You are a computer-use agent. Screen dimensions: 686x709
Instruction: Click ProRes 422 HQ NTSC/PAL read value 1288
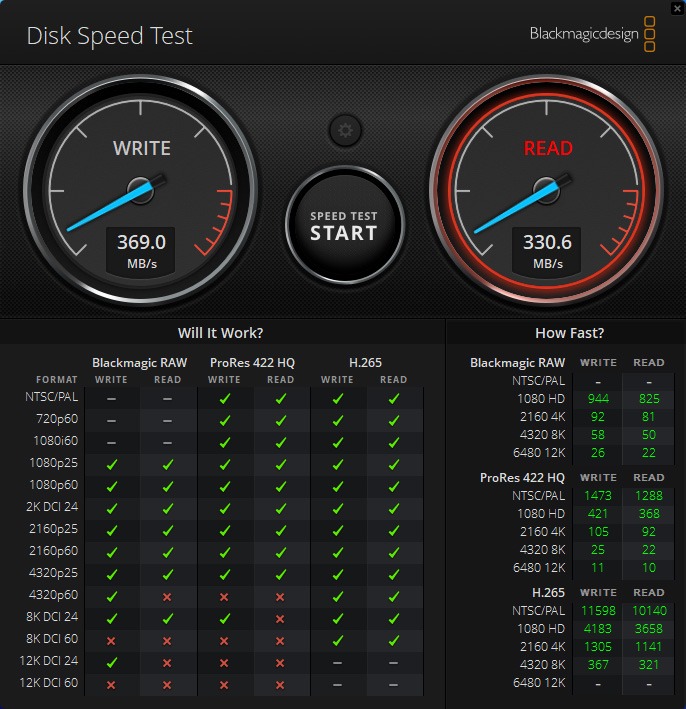click(649, 496)
